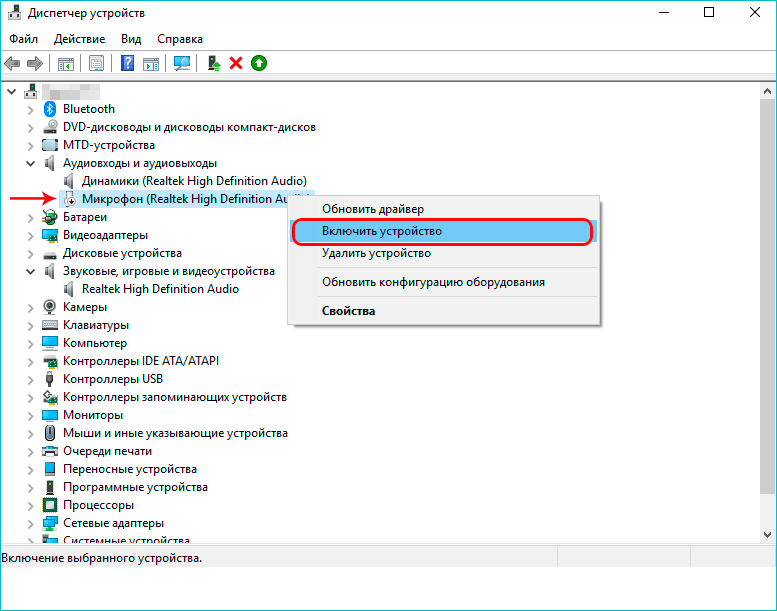The image size is (777, 611).
Task: Choose Удалить устройство in context menu
Action: click(x=444, y=253)
